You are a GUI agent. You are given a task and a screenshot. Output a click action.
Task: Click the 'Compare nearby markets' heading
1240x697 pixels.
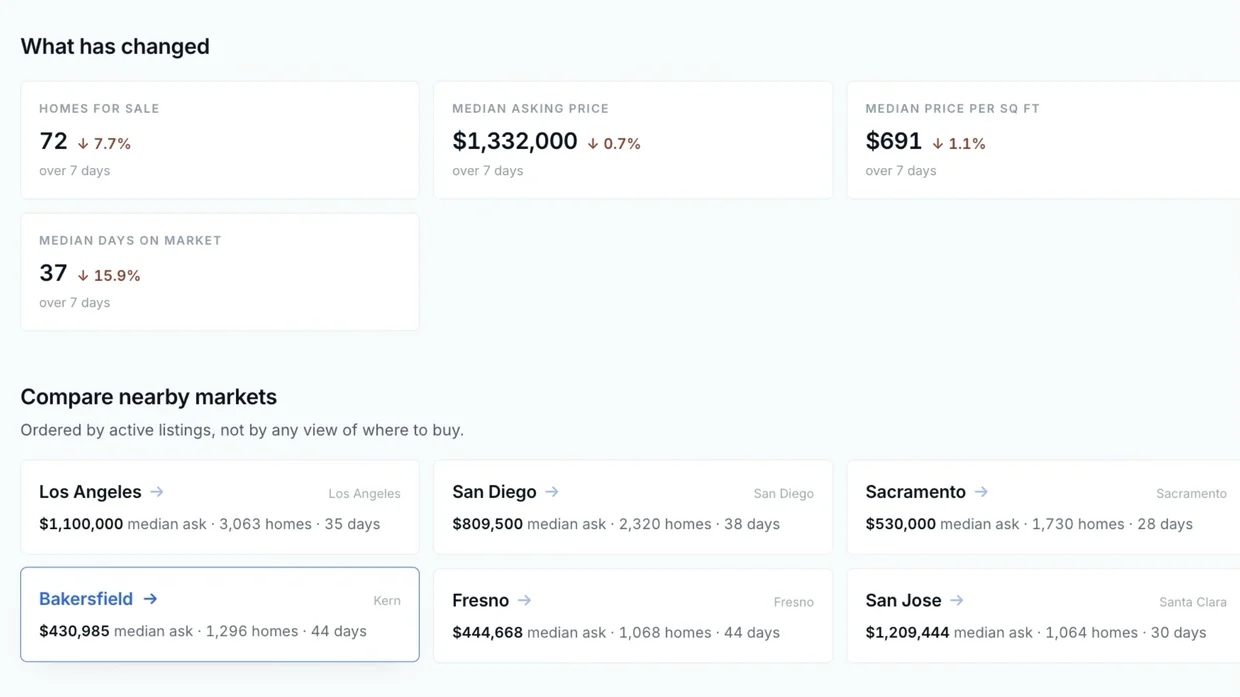(149, 397)
